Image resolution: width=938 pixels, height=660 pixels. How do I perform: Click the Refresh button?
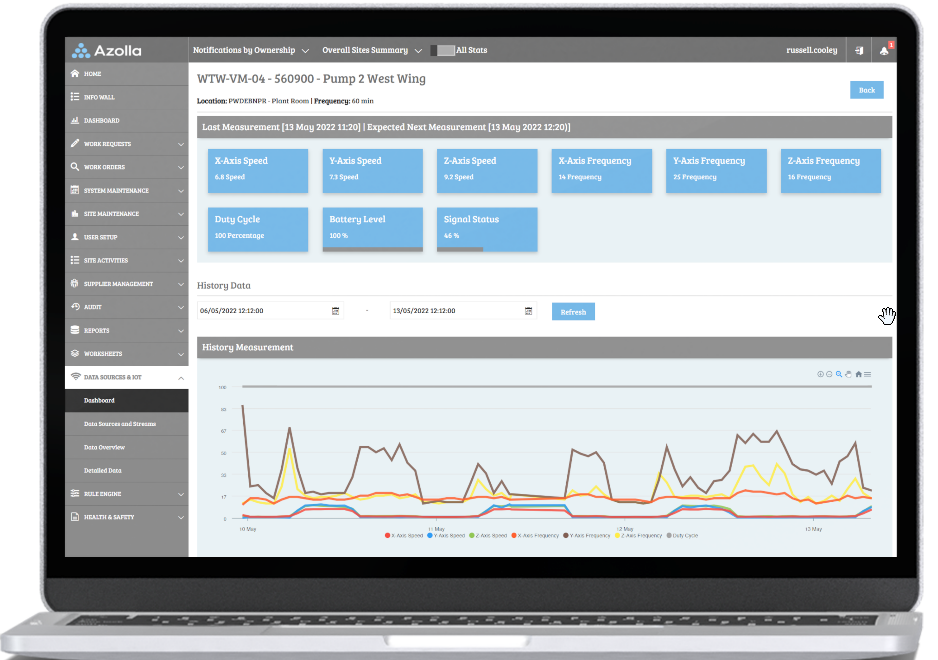(573, 312)
